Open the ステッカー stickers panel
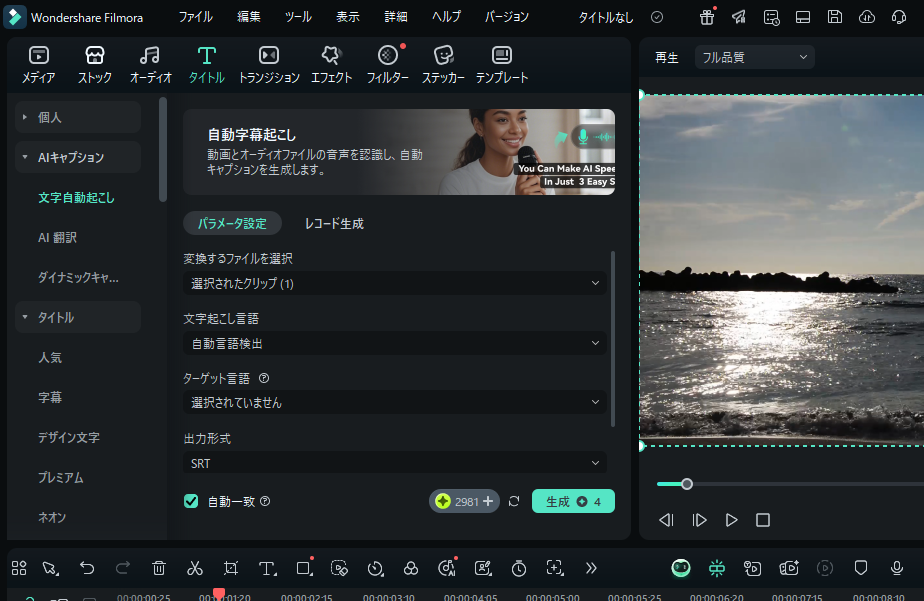924x601 pixels. [x=443, y=64]
